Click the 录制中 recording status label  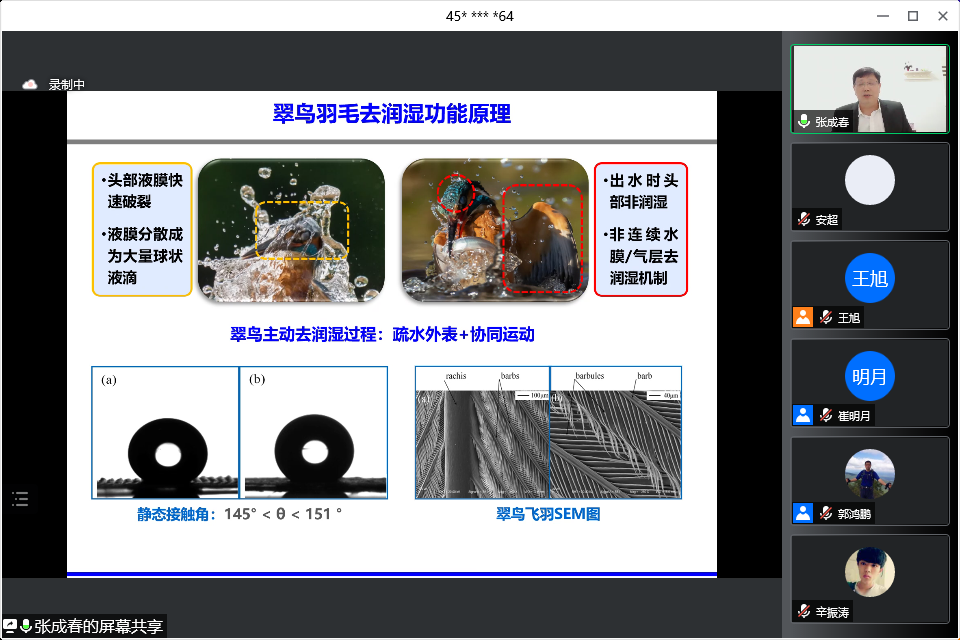[x=67, y=85]
